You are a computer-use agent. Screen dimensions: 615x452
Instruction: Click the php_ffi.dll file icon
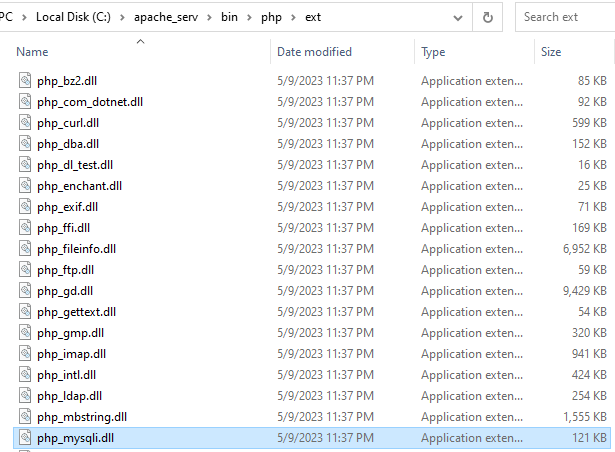25,227
